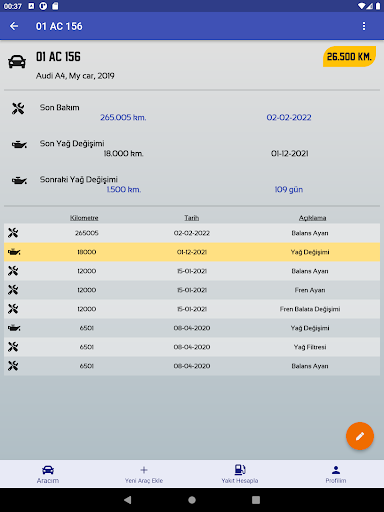Viewport: 384px width, 512px height.
Task: Tap the Android home navigation button
Action: pos(192,500)
